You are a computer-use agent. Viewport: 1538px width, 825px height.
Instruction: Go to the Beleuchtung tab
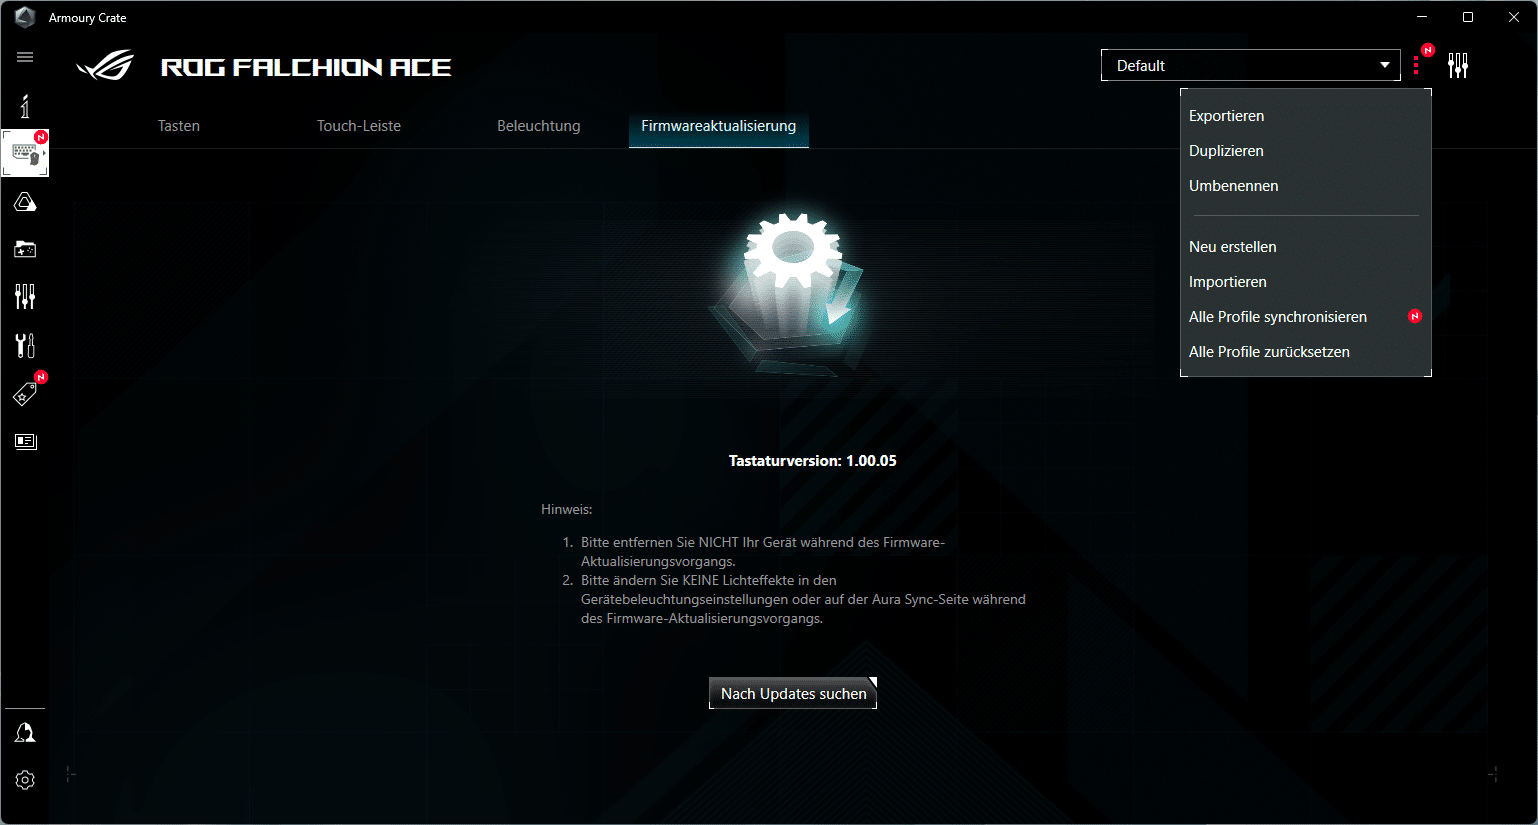tap(538, 126)
